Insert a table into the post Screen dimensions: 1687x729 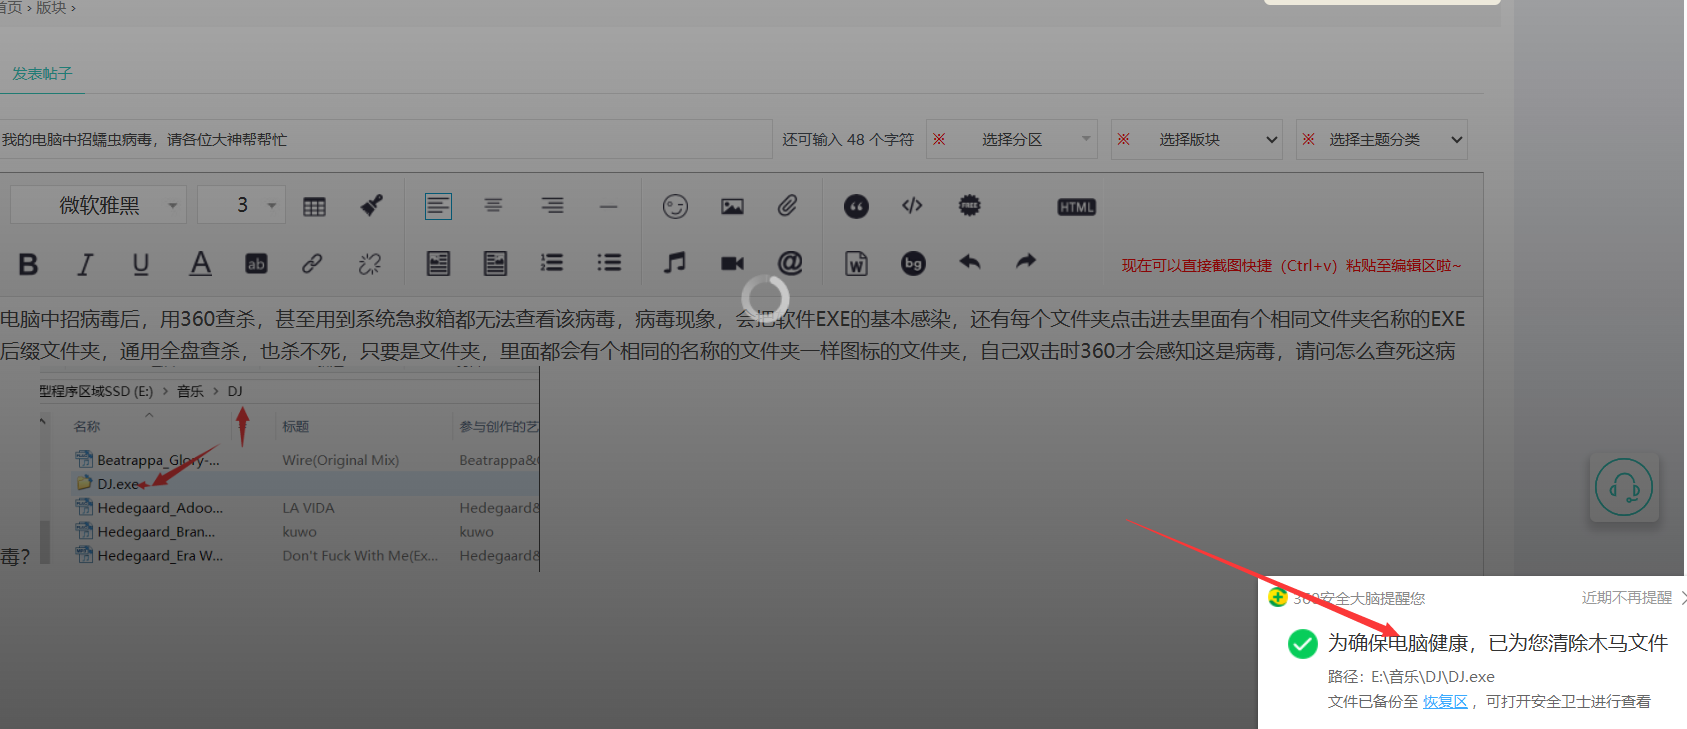click(314, 207)
